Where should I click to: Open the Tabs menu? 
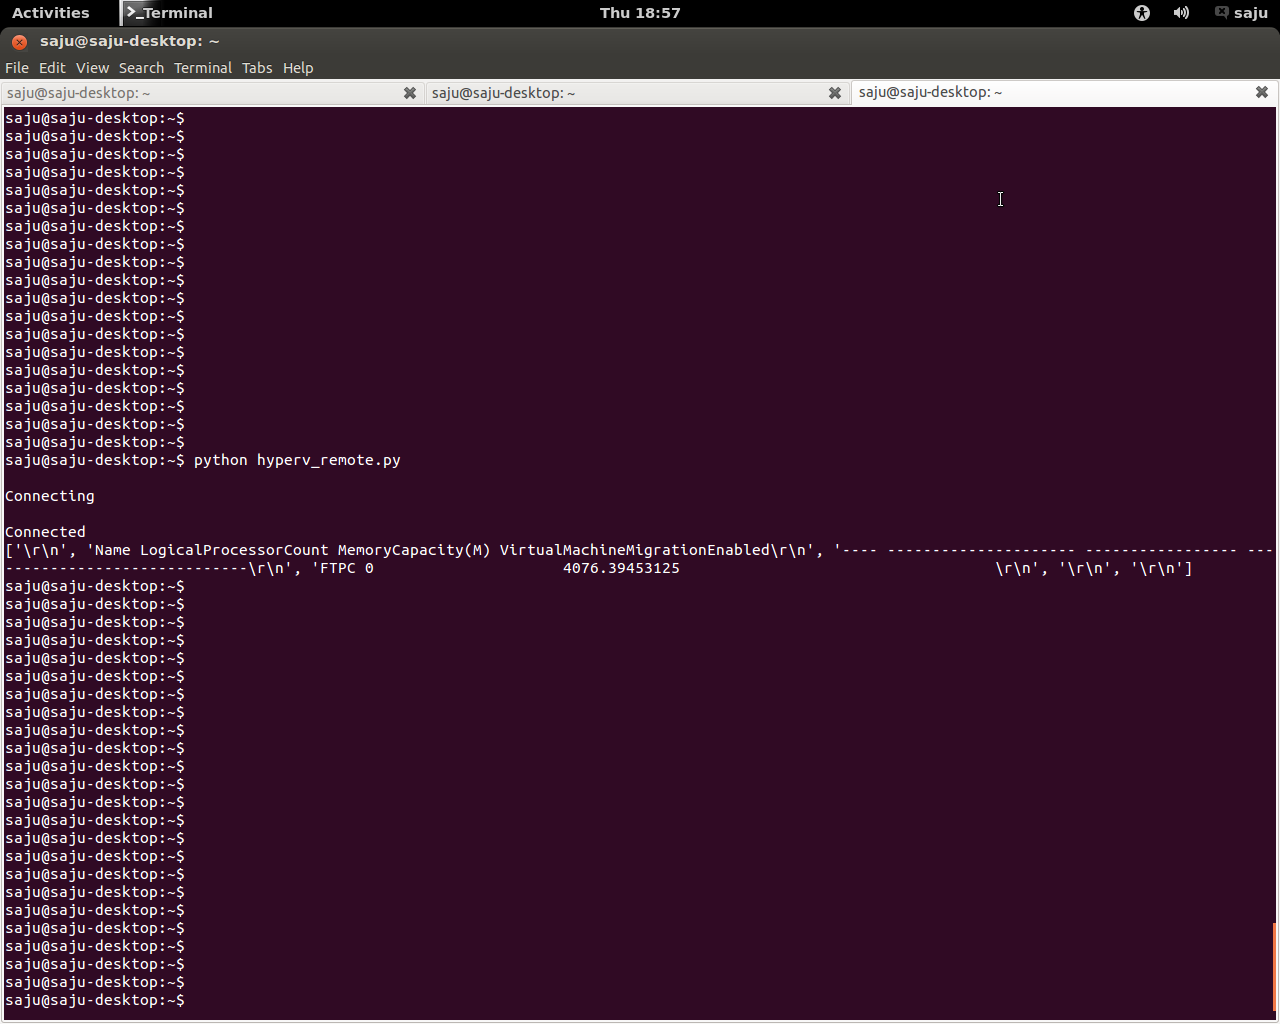click(256, 67)
